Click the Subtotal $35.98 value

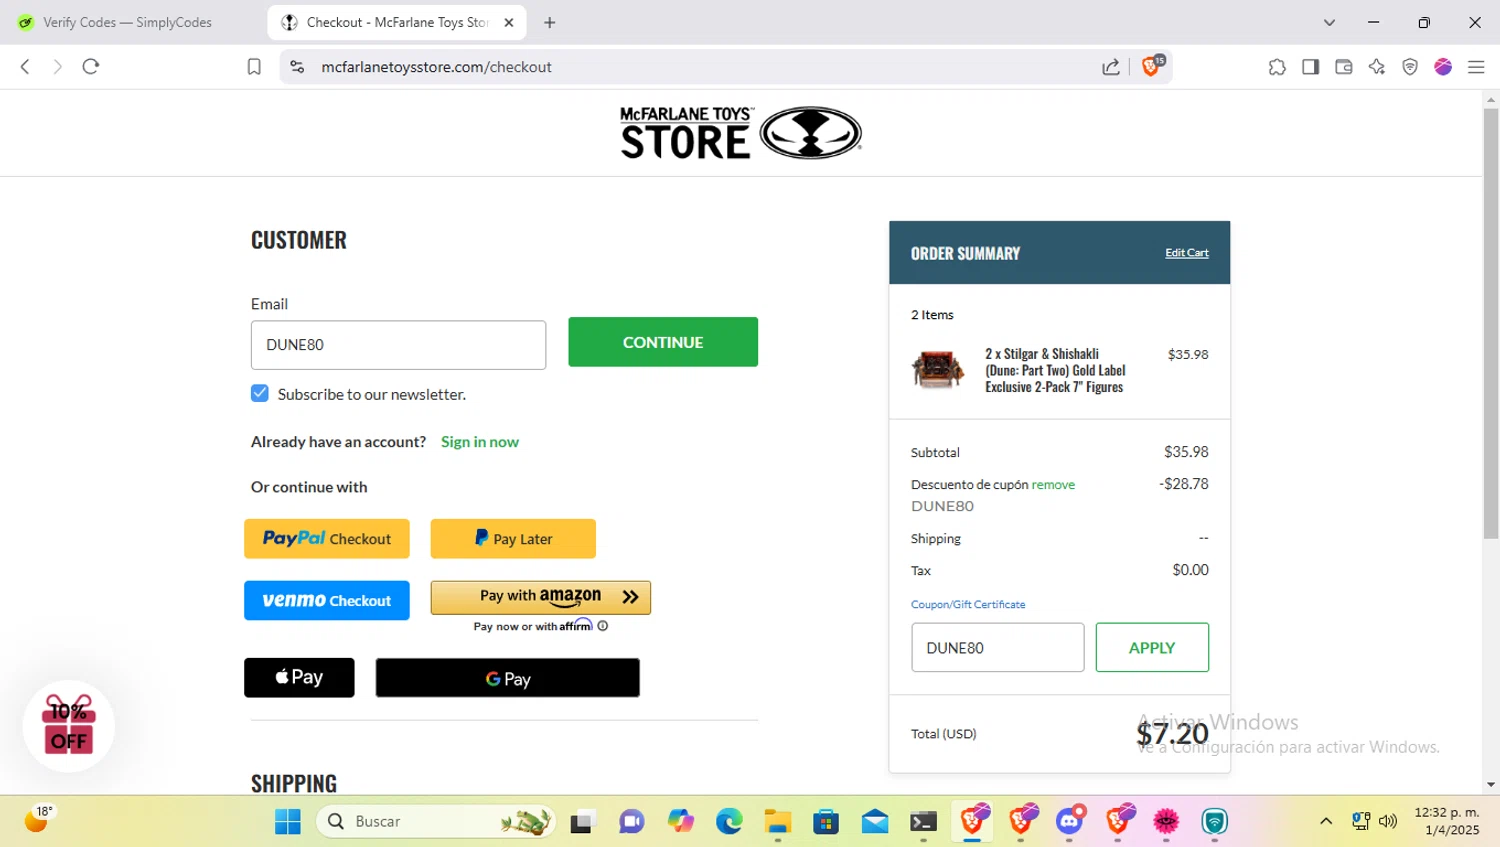[1186, 452]
